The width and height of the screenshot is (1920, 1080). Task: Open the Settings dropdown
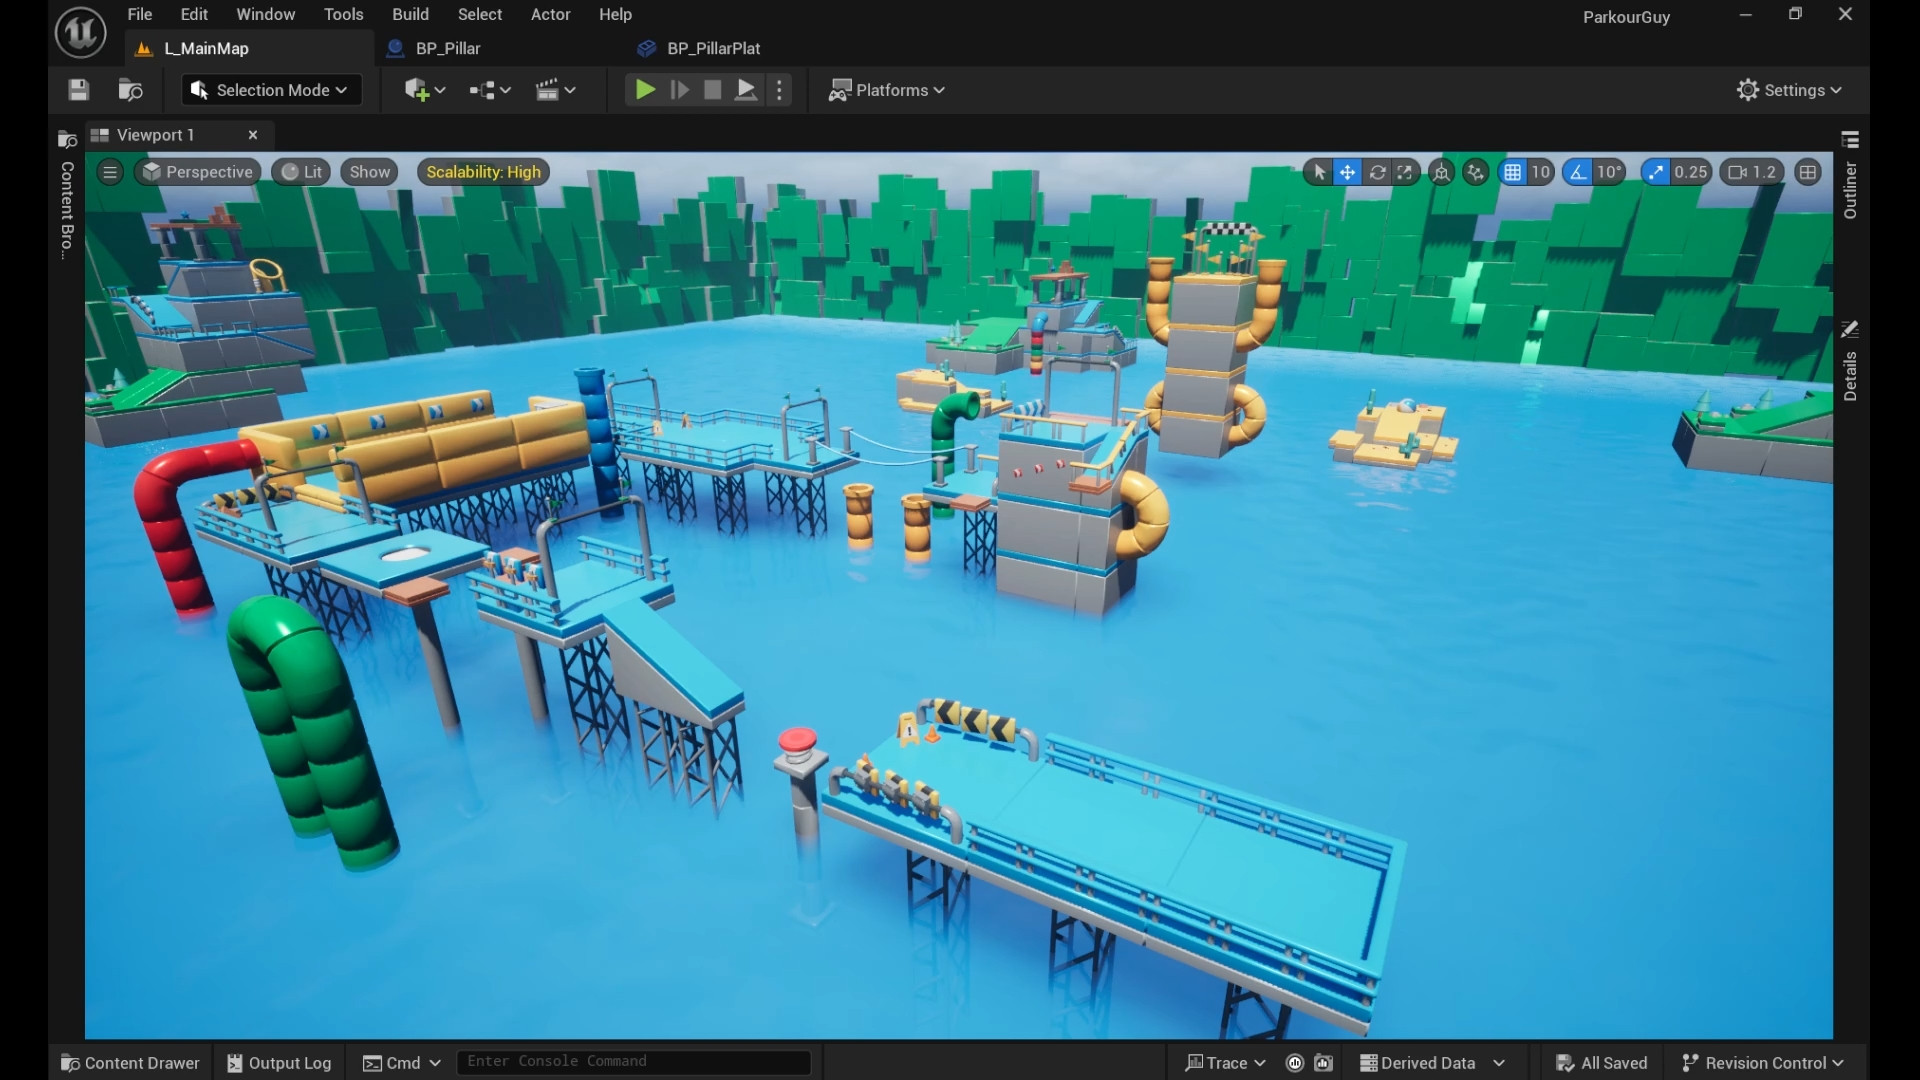[1789, 90]
